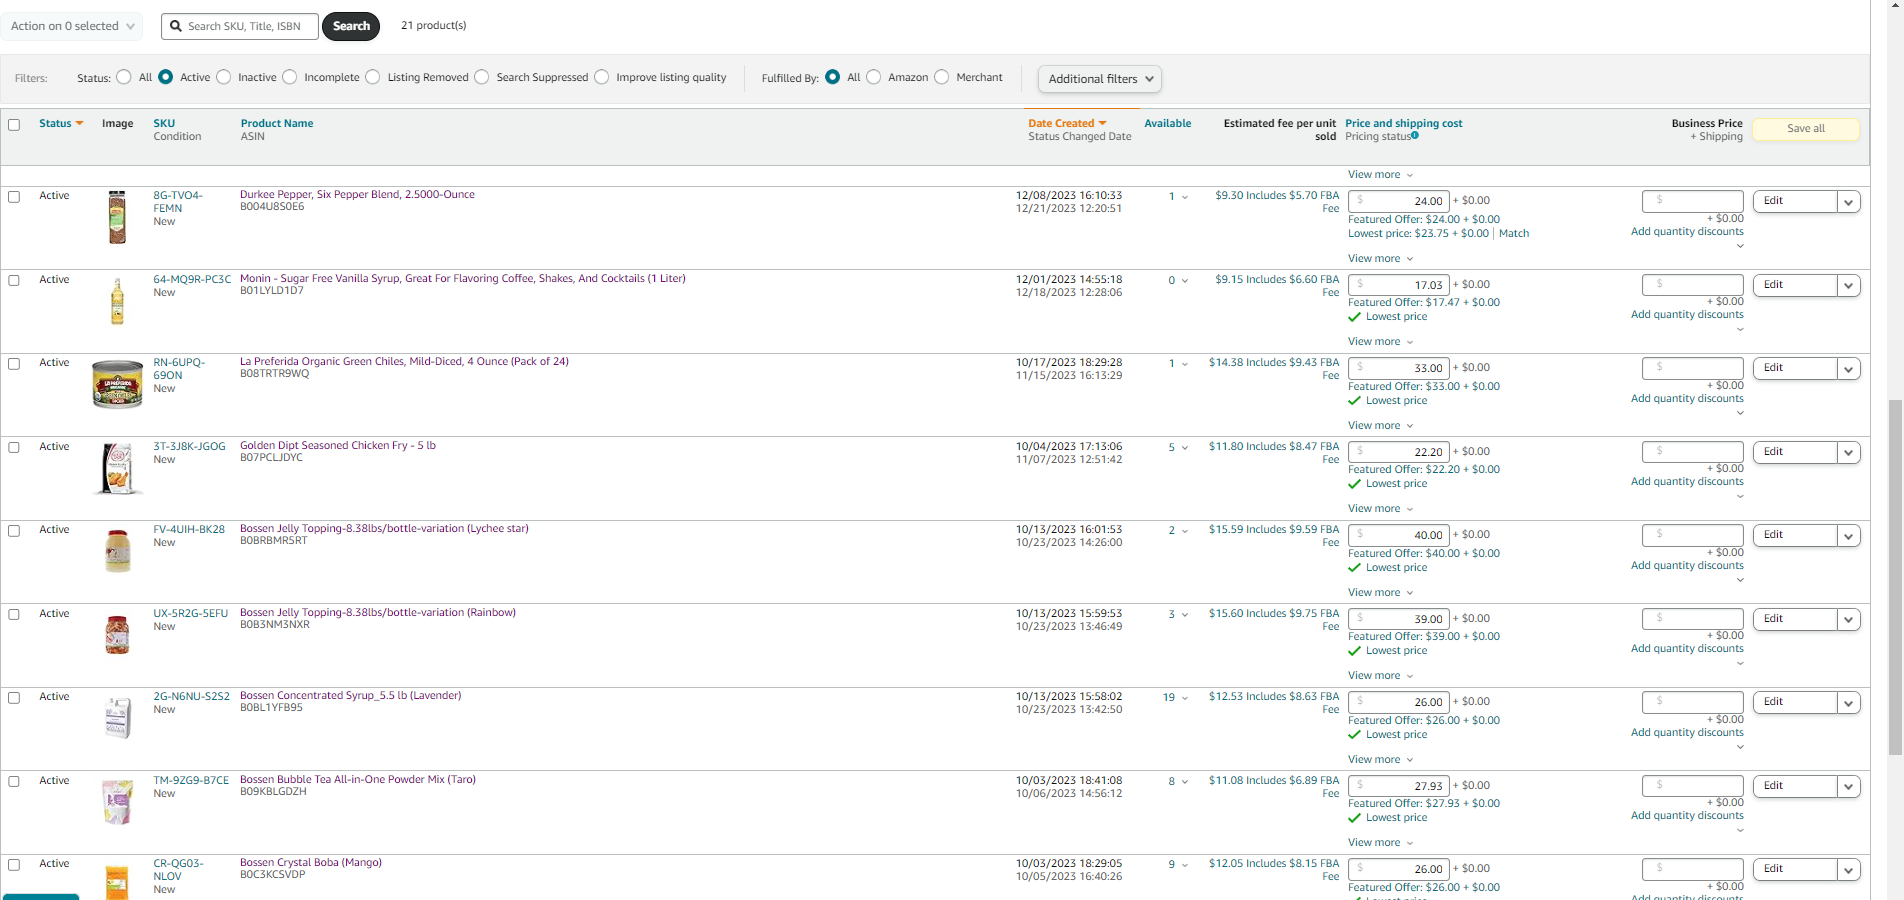Sort the table by the Available column
The height and width of the screenshot is (900, 1904).
pyautogui.click(x=1168, y=123)
